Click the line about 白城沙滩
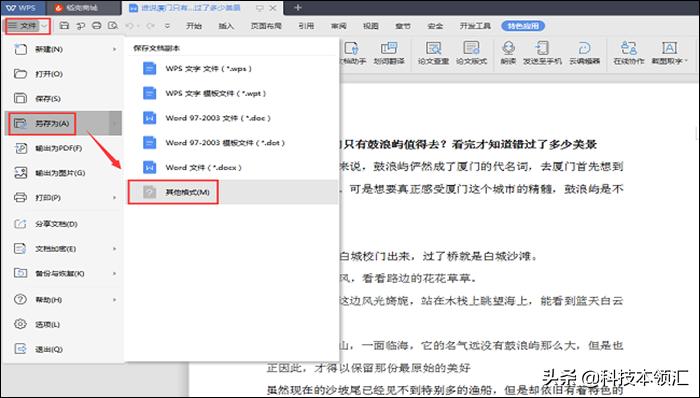The height and width of the screenshot is (398, 700). coord(440,256)
